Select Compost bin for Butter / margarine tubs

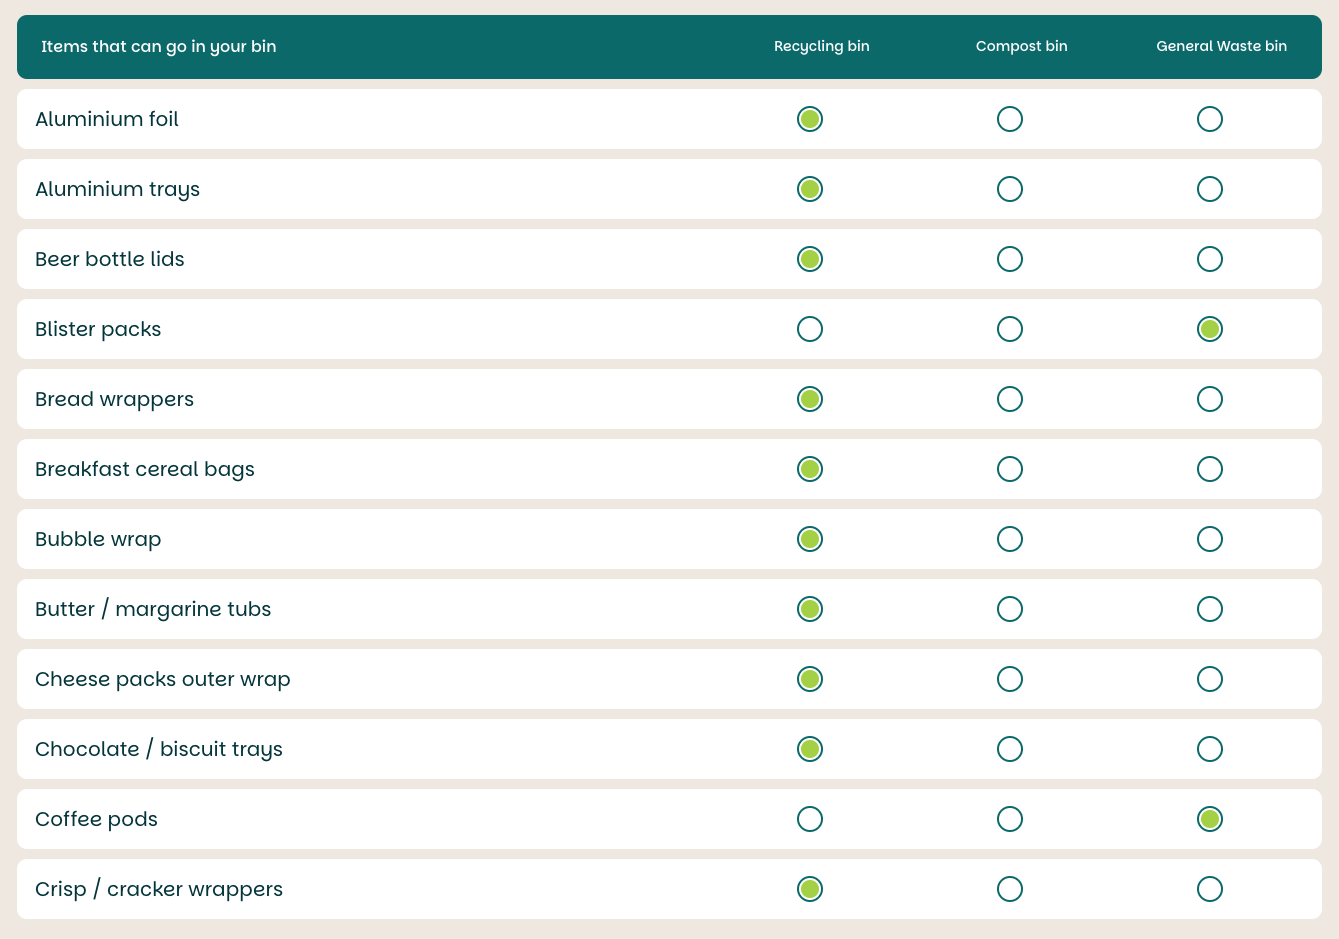(1010, 609)
